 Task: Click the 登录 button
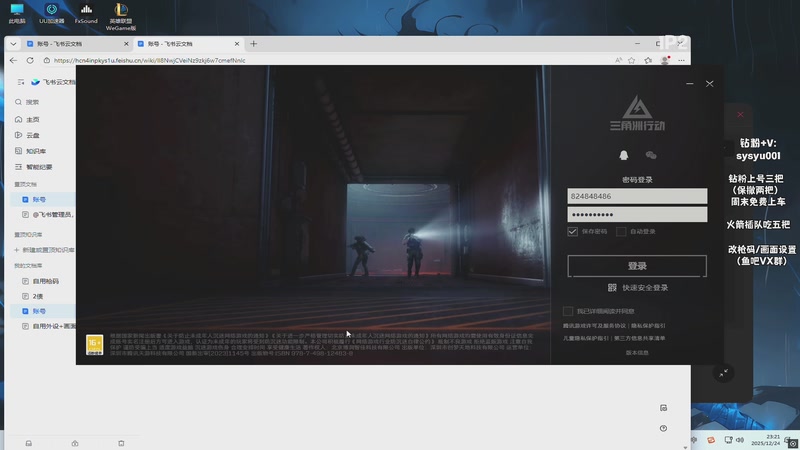[x=637, y=266]
